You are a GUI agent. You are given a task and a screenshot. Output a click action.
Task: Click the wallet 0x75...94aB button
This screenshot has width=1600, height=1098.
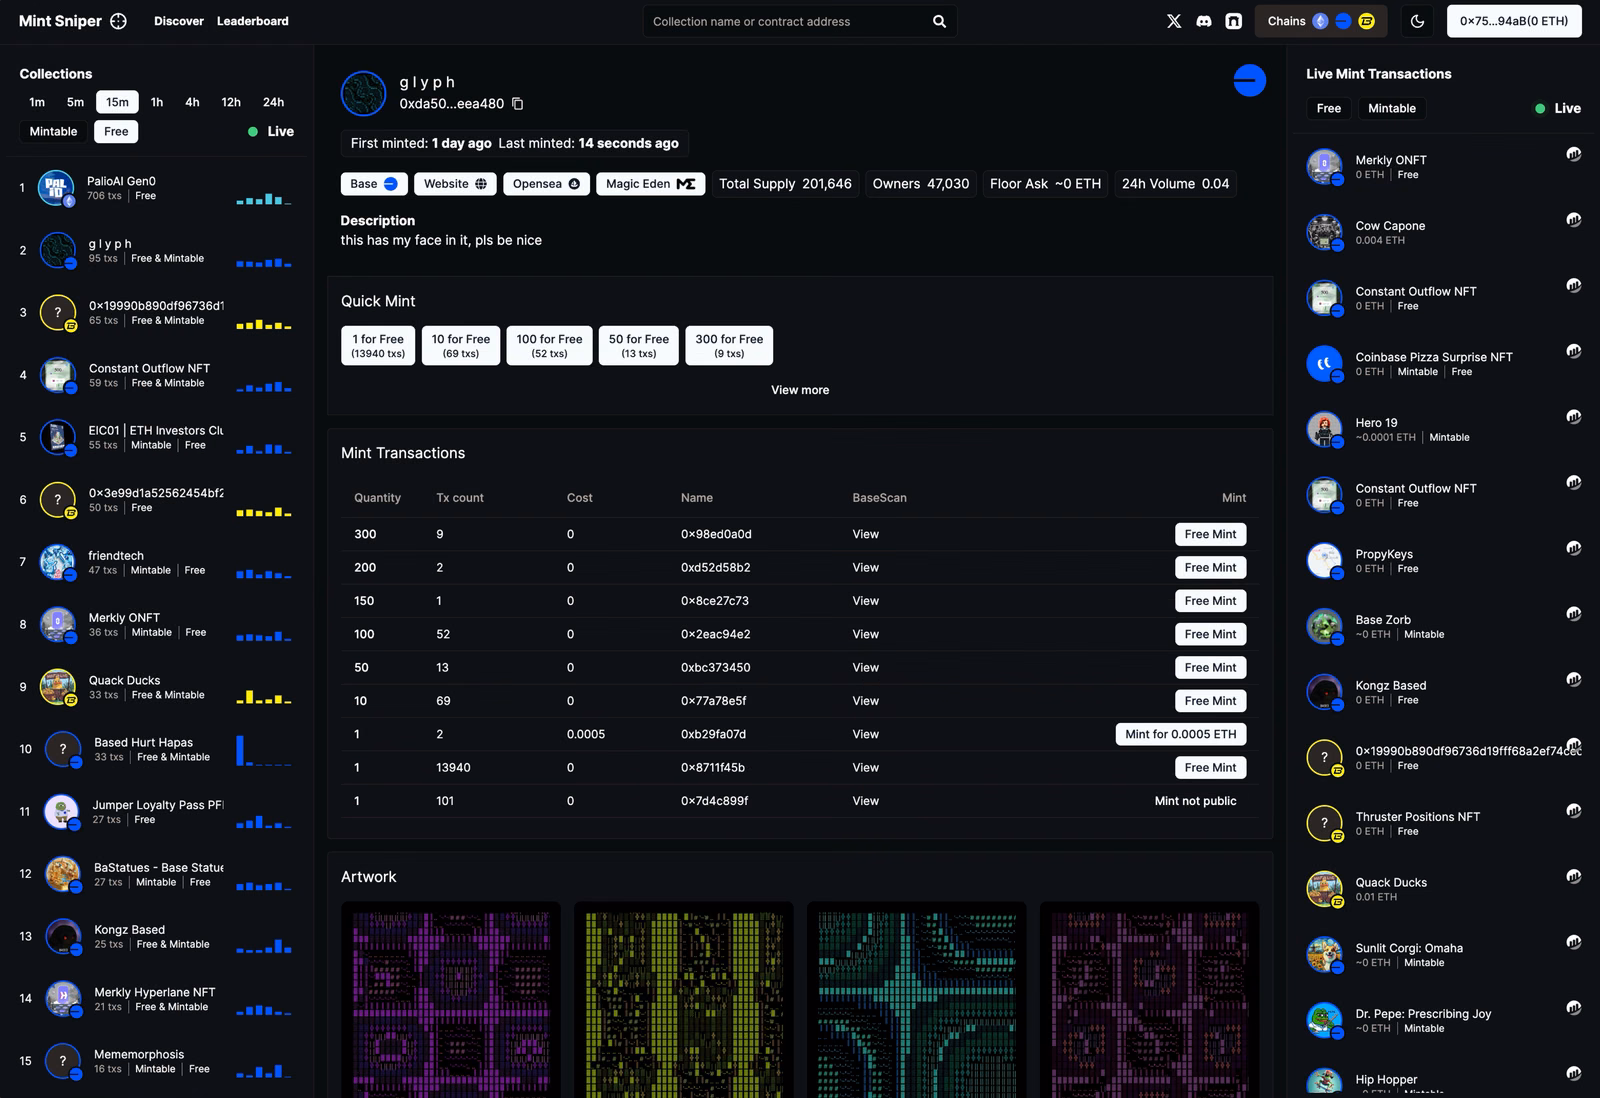pos(1514,21)
